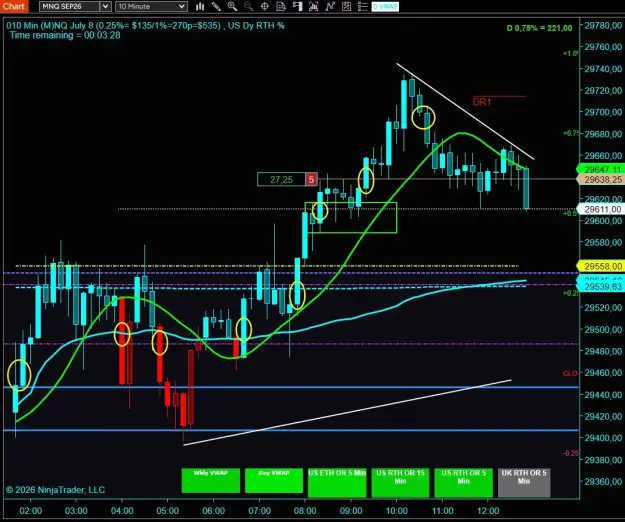Open the bar type chart style icon
The width and height of the screenshot is (625, 522).
coord(200,6)
